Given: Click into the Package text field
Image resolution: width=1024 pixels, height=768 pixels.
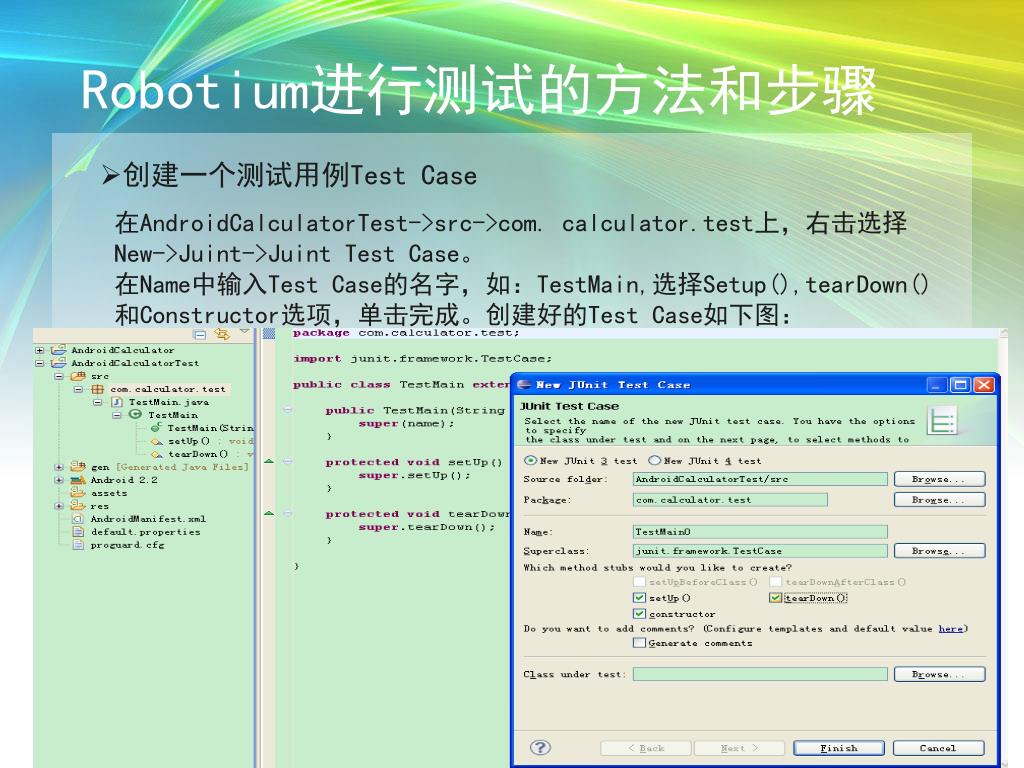Looking at the screenshot, I should point(730,500).
